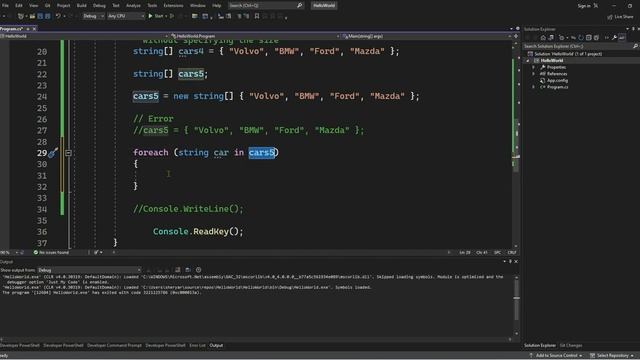640x360 pixels.
Task: Click Add to Source Control
Action: click(x=556, y=356)
